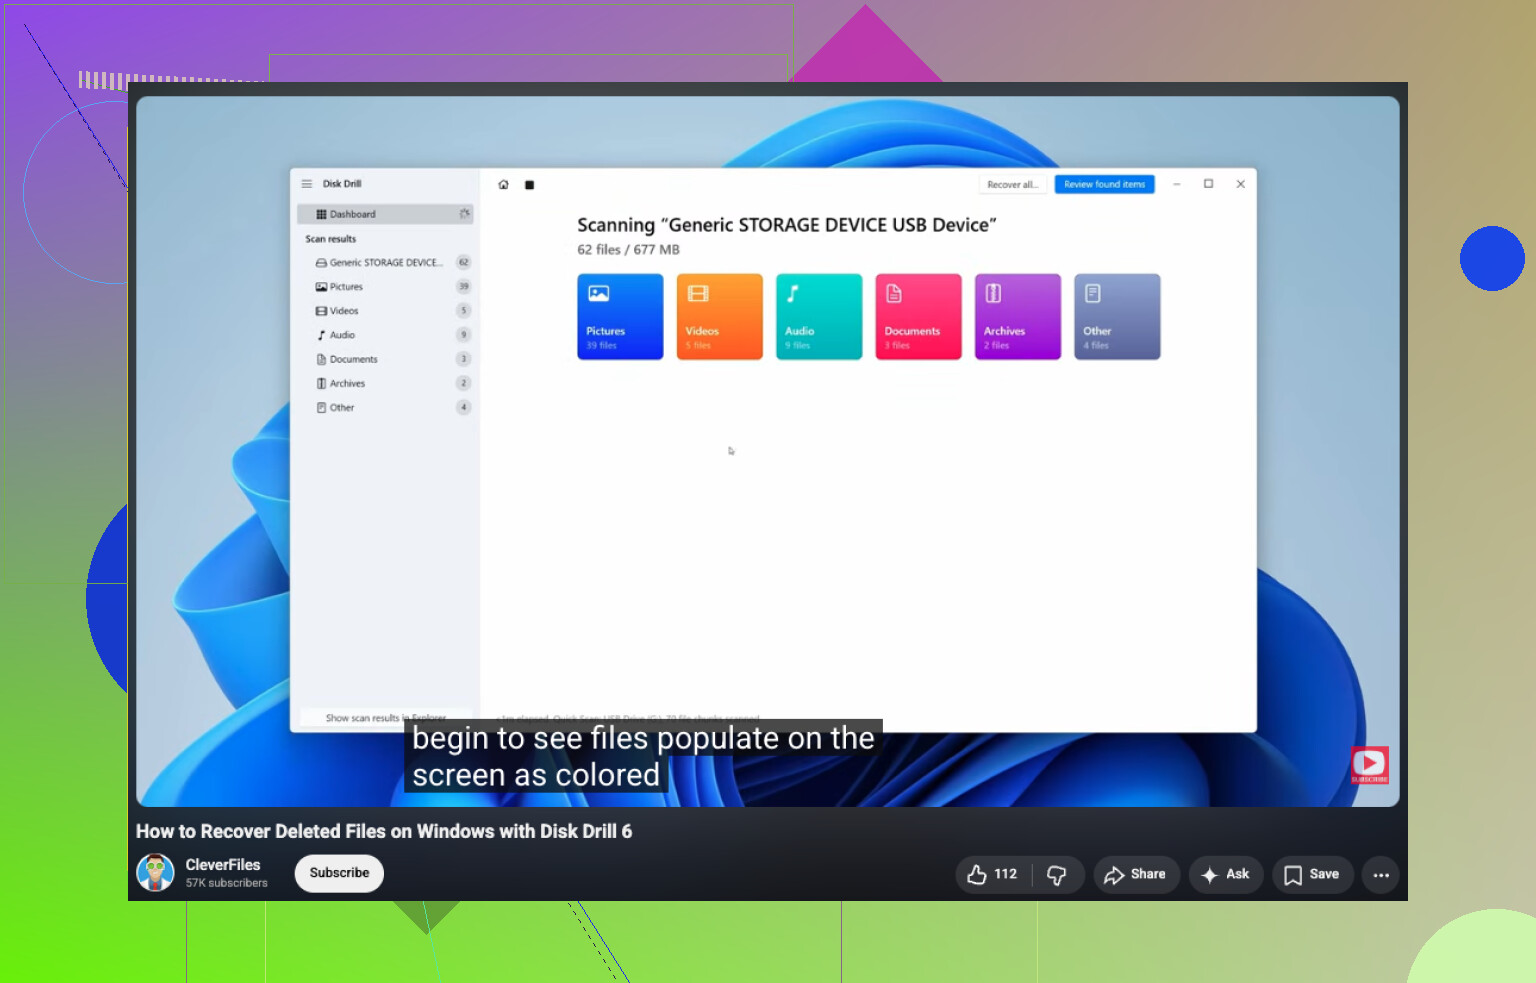The height and width of the screenshot is (983, 1536).
Task: Open the Audio category tile
Action: pos(819,317)
